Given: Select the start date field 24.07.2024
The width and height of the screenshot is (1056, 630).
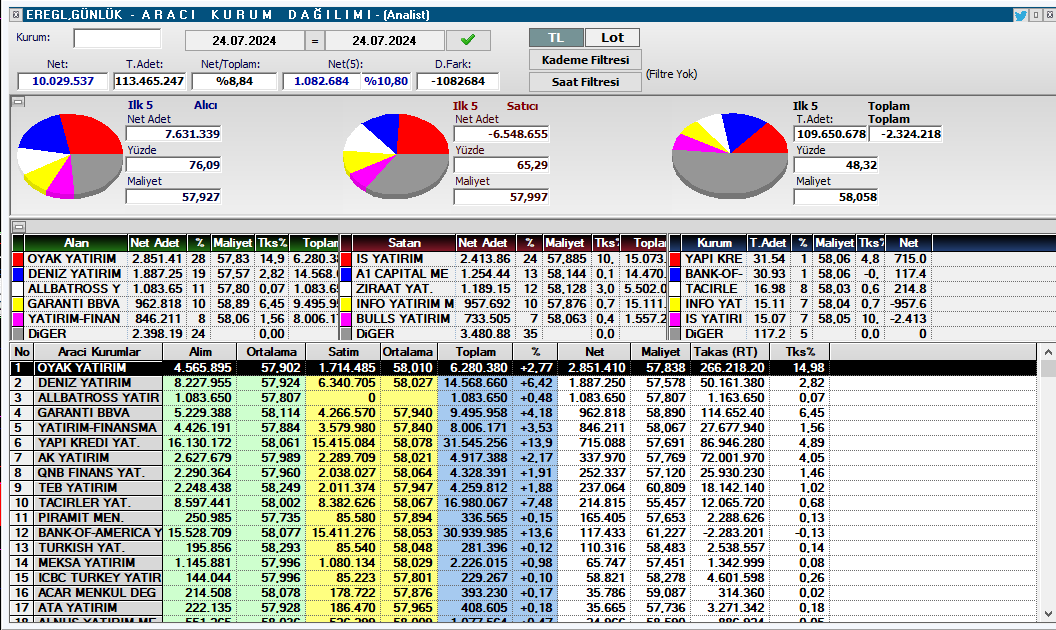Looking at the screenshot, I should (x=244, y=40).
